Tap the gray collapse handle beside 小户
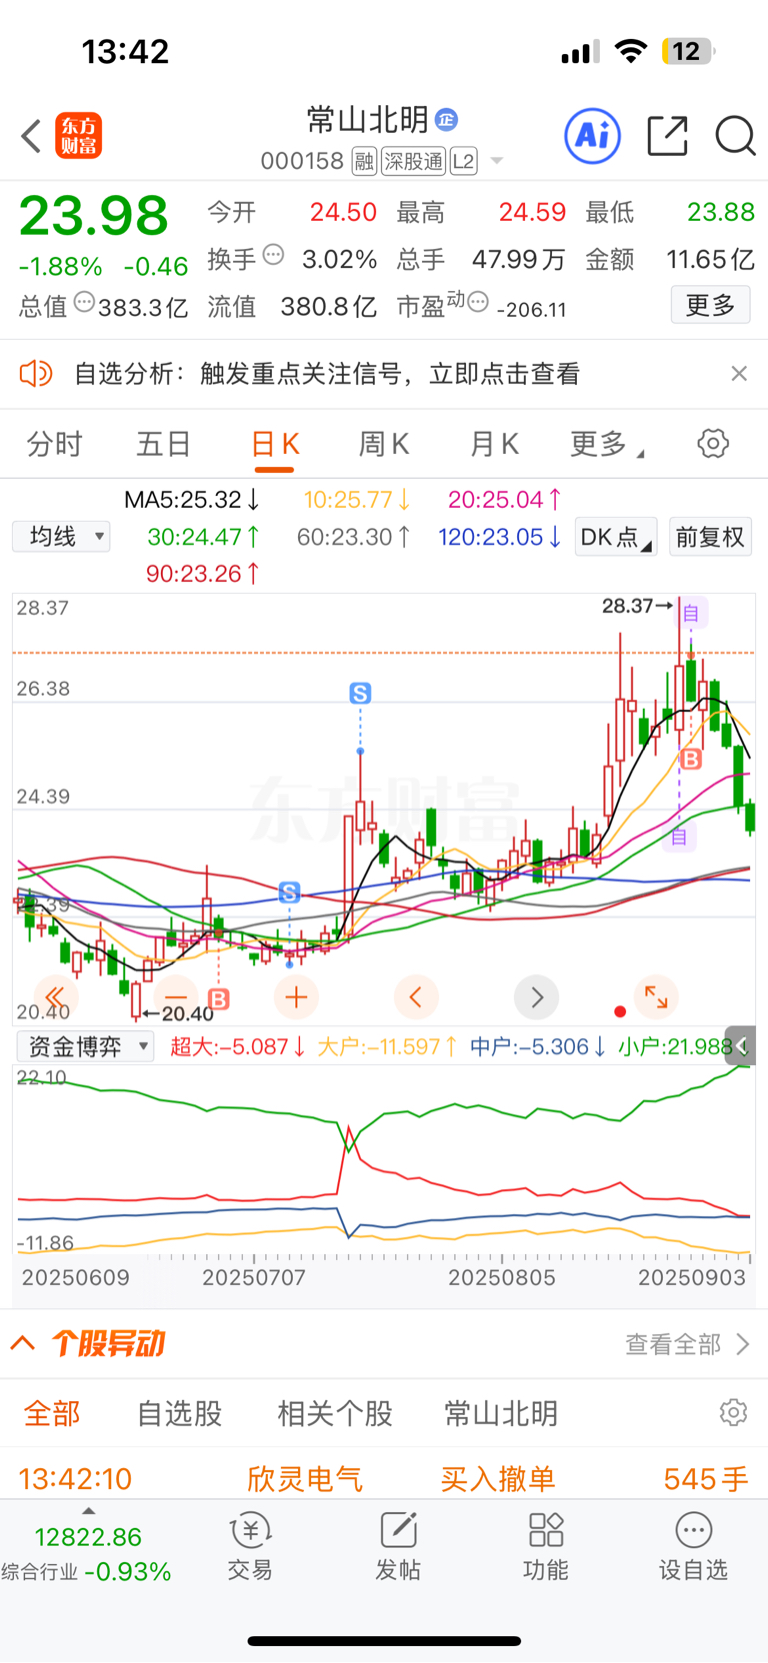This screenshot has height=1663, width=768. coord(741,1045)
